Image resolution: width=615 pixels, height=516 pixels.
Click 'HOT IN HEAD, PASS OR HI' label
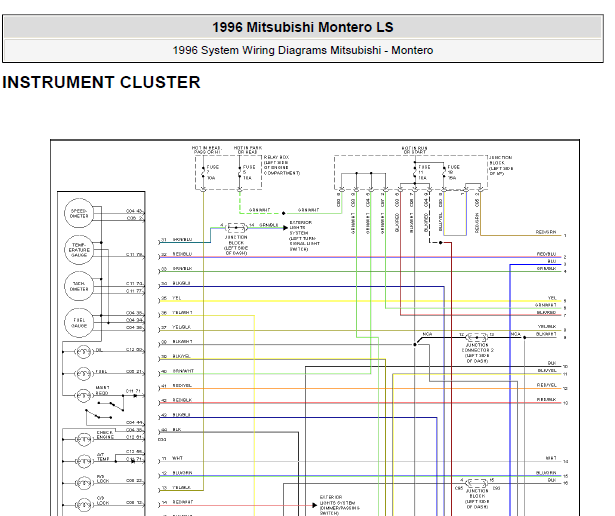coord(206,150)
